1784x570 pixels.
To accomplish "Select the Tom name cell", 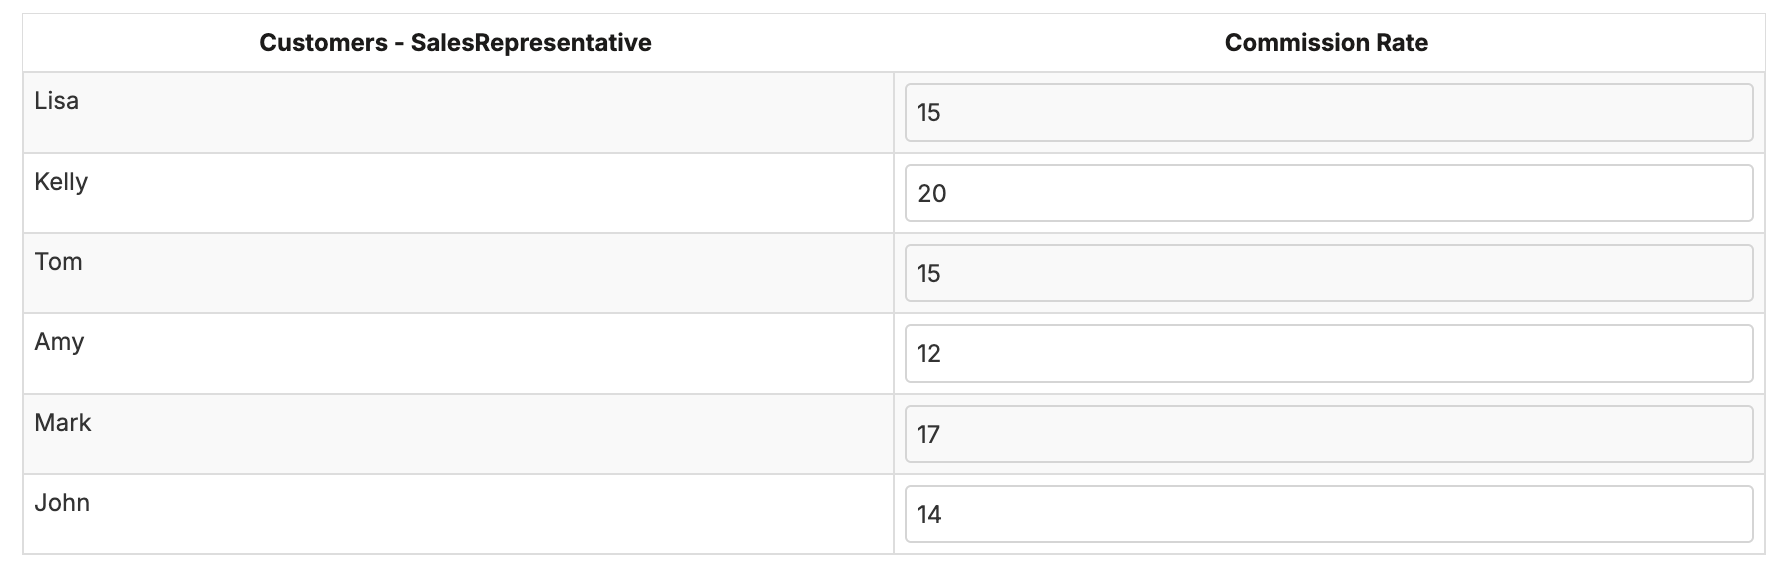I will pyautogui.click(x=59, y=262).
